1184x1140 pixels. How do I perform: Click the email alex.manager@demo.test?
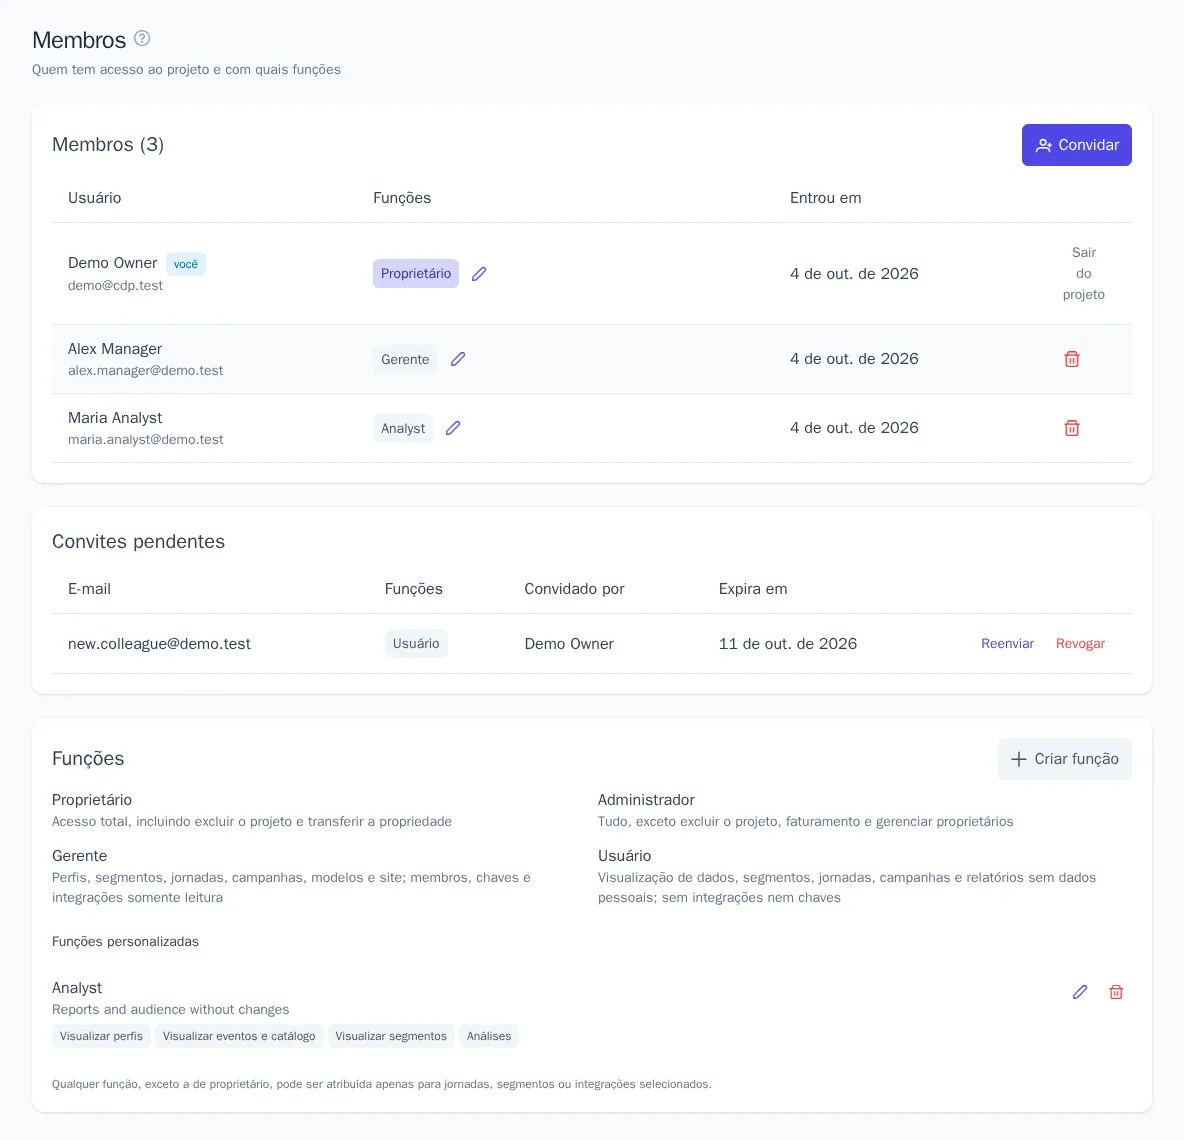point(146,371)
